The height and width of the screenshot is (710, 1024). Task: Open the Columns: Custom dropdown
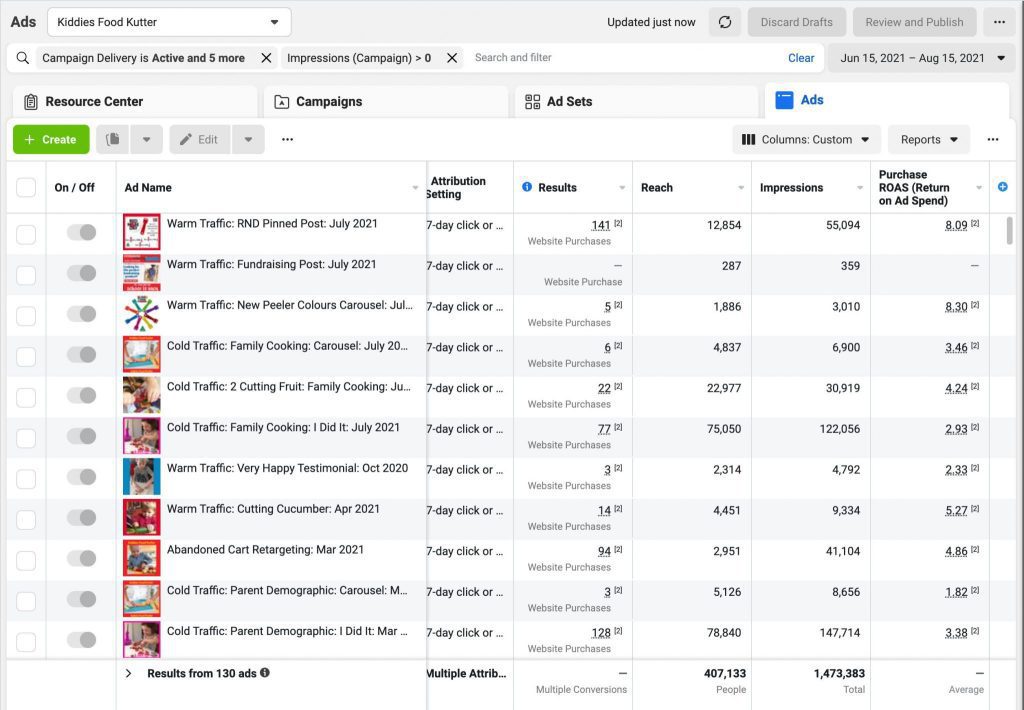806,140
